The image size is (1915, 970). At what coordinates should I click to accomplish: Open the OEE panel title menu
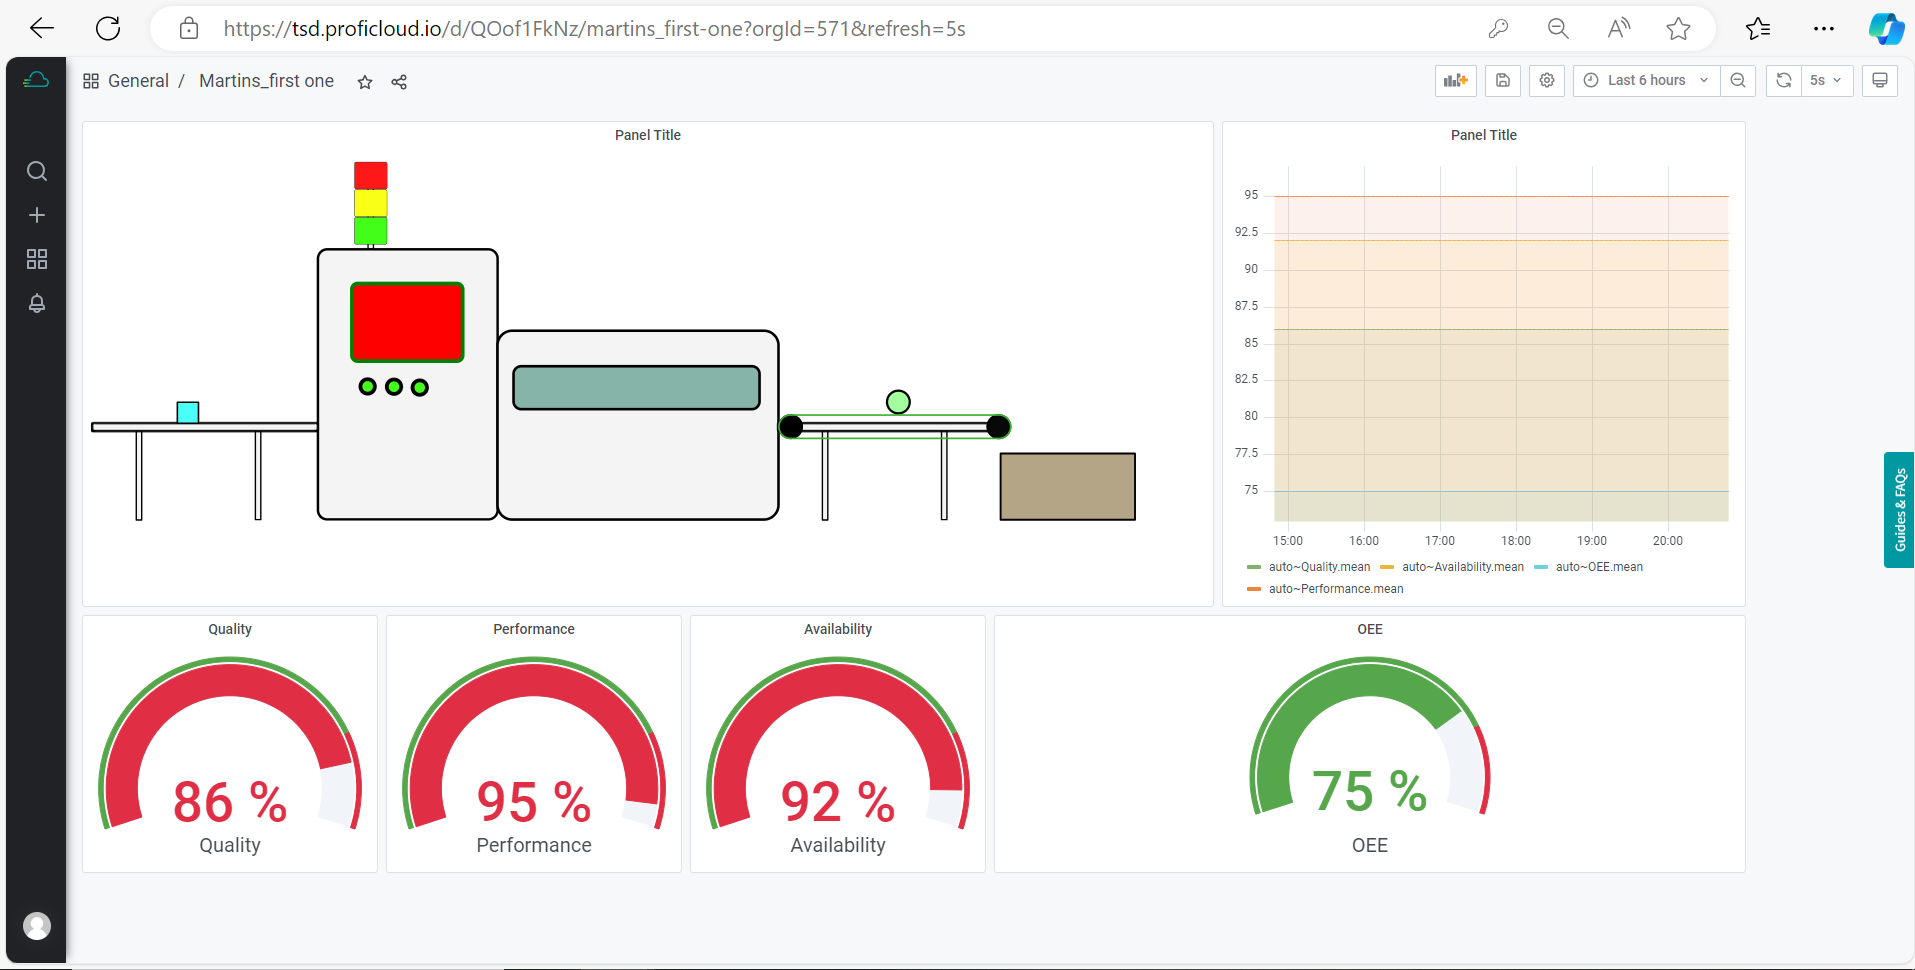tap(1369, 629)
